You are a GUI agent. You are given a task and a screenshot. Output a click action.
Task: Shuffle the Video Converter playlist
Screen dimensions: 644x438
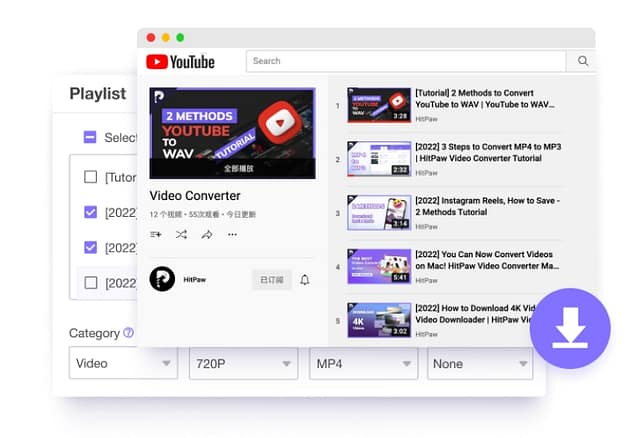(x=181, y=235)
